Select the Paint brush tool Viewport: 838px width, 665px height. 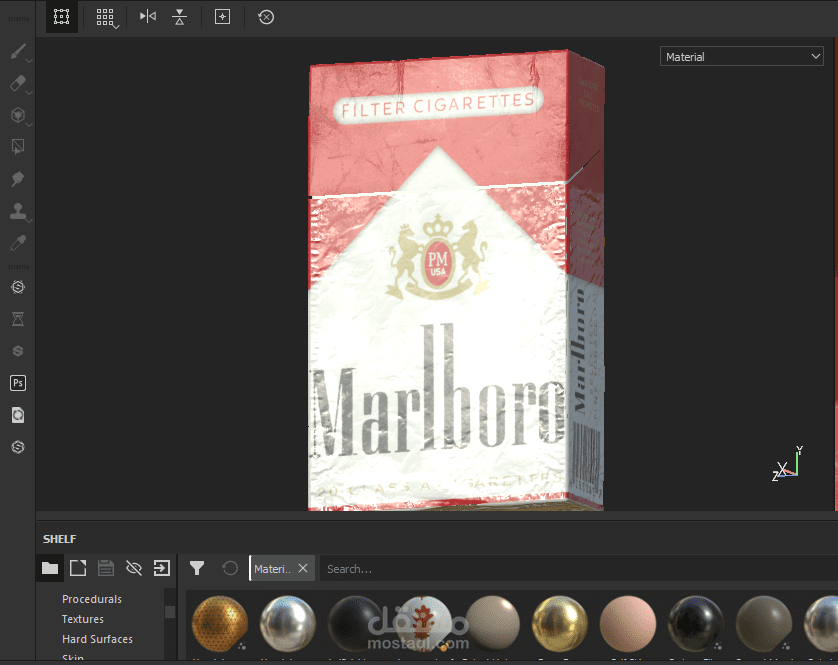coord(18,51)
